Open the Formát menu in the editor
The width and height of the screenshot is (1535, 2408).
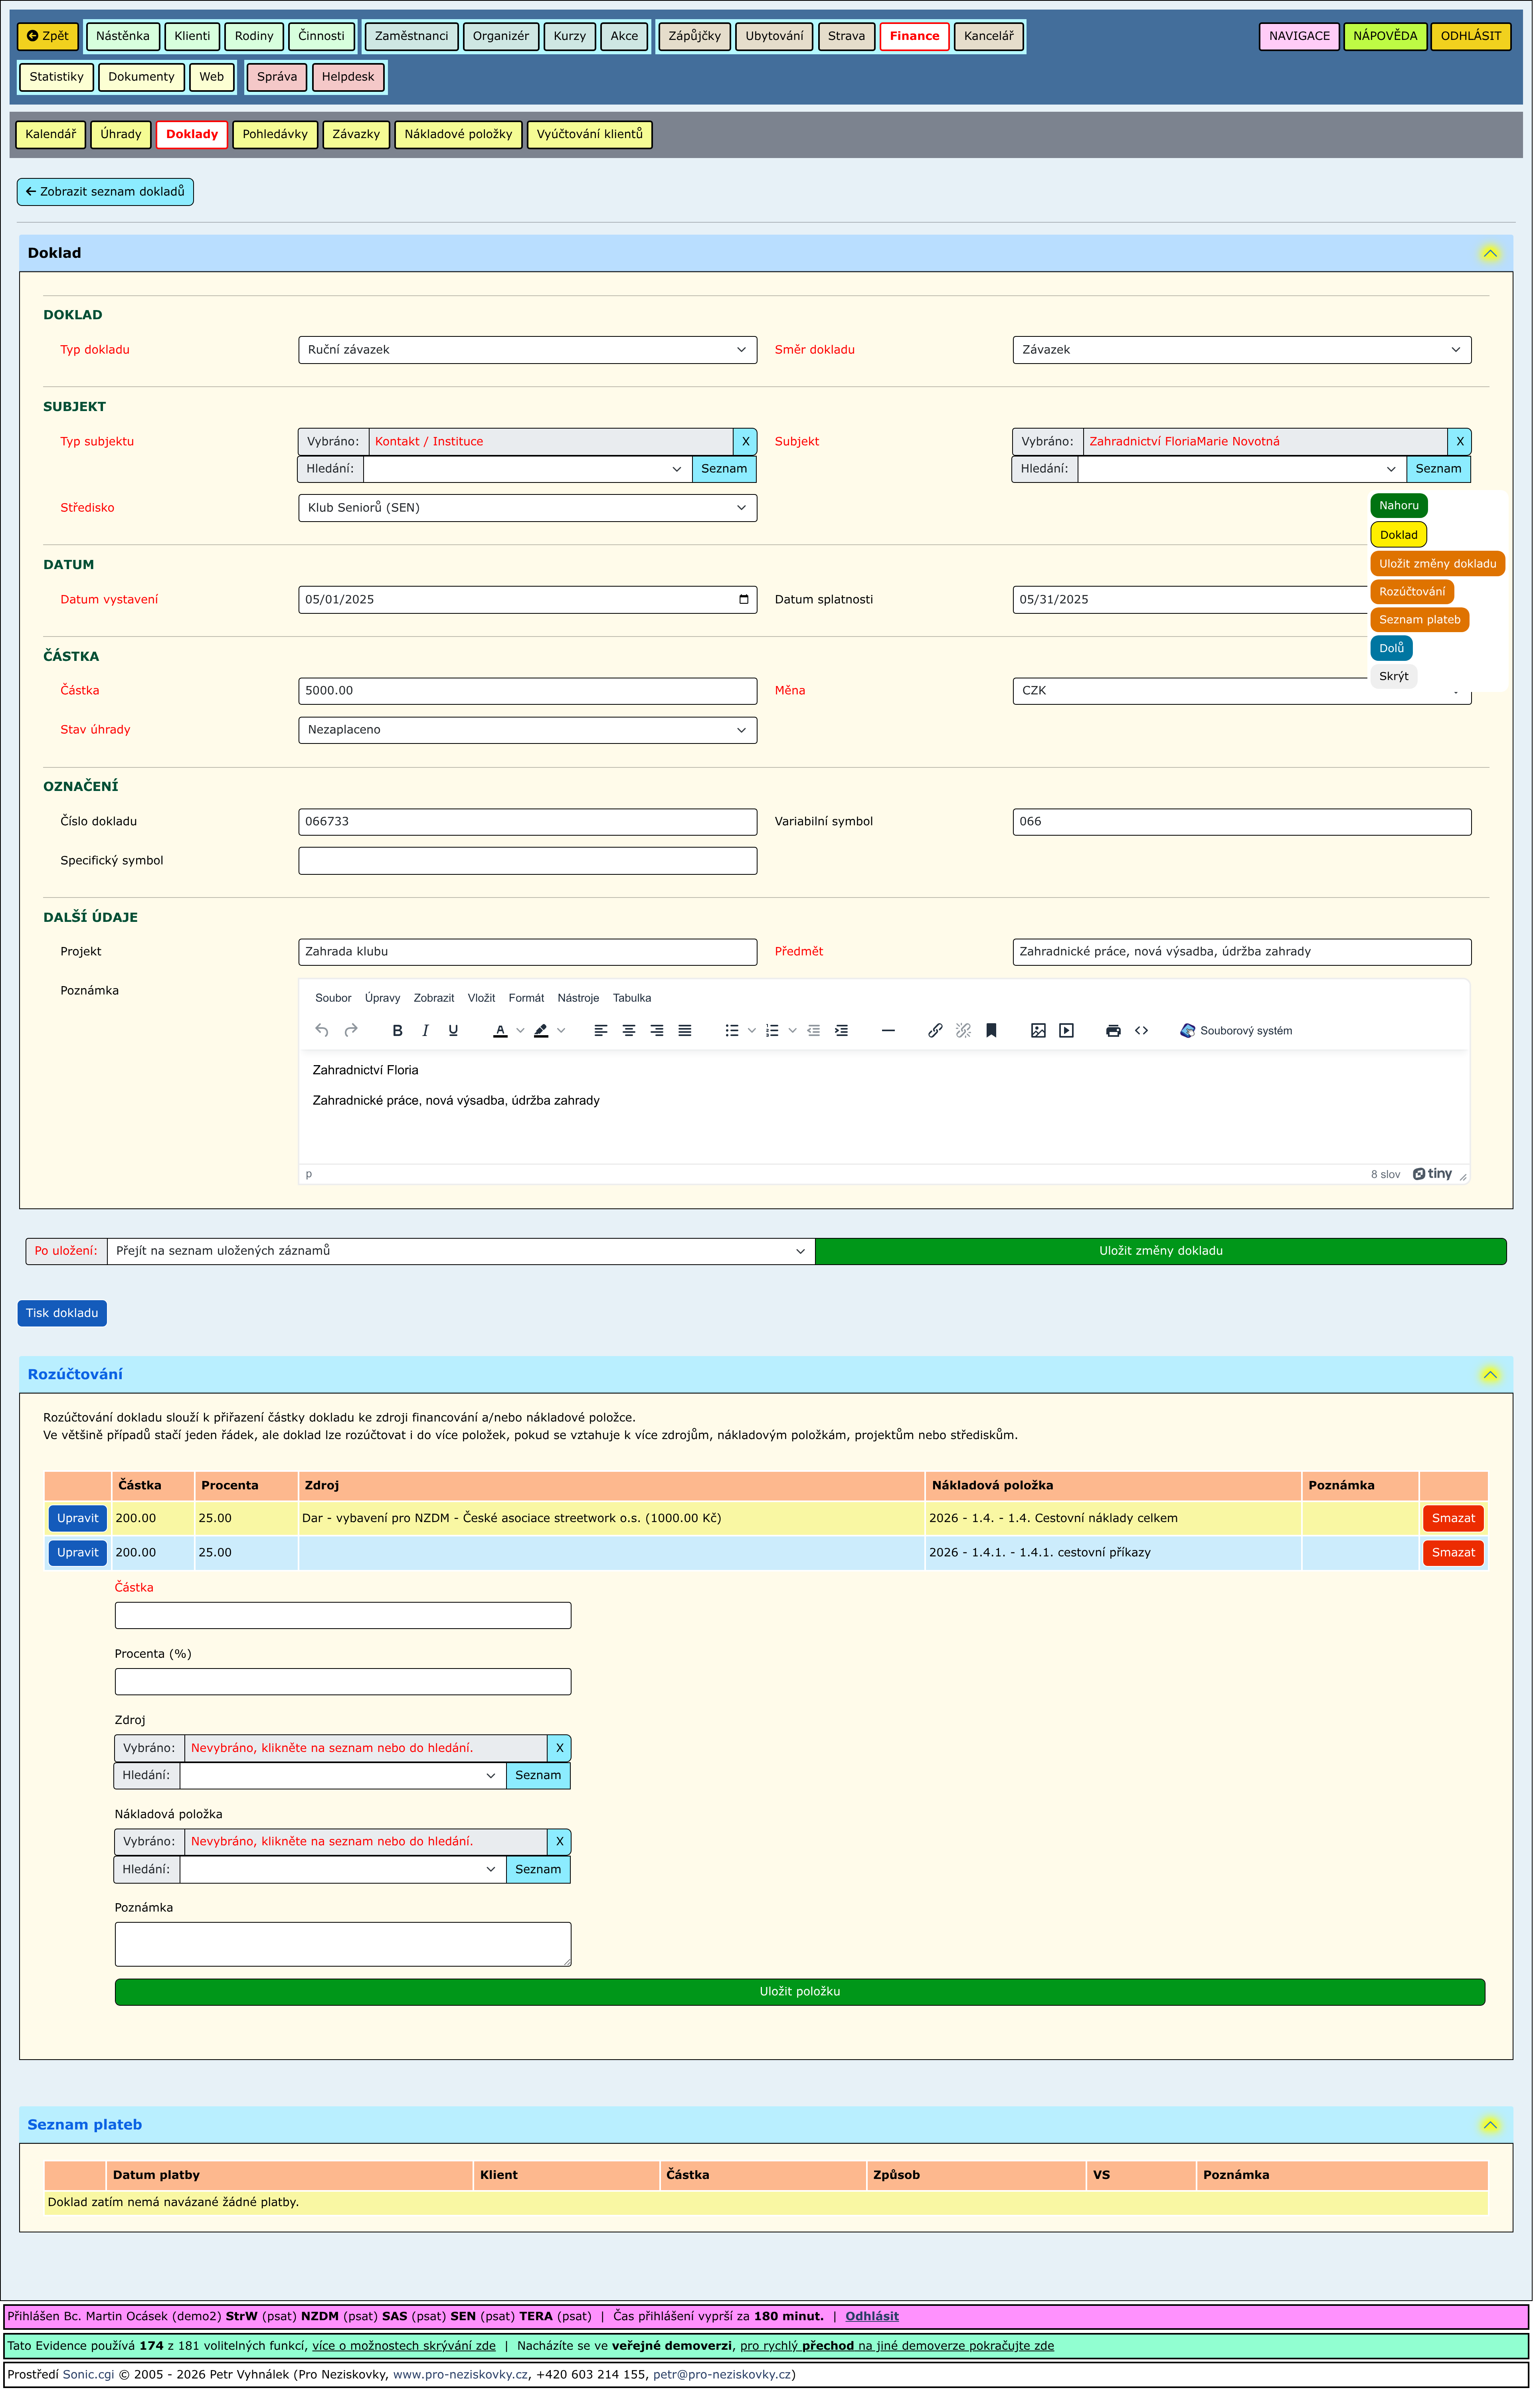pos(526,998)
